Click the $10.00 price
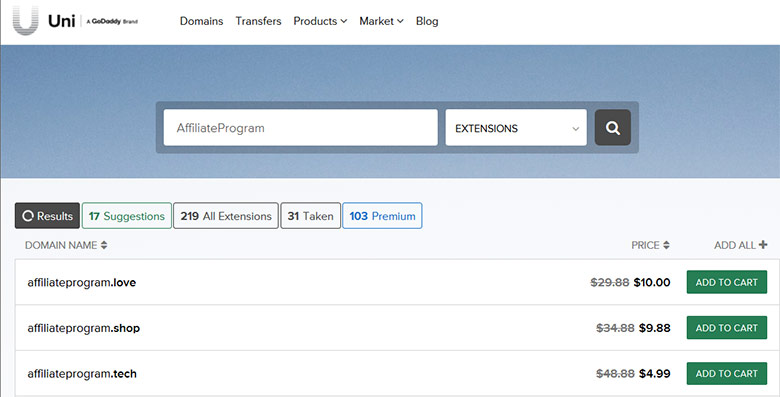 [652, 283]
